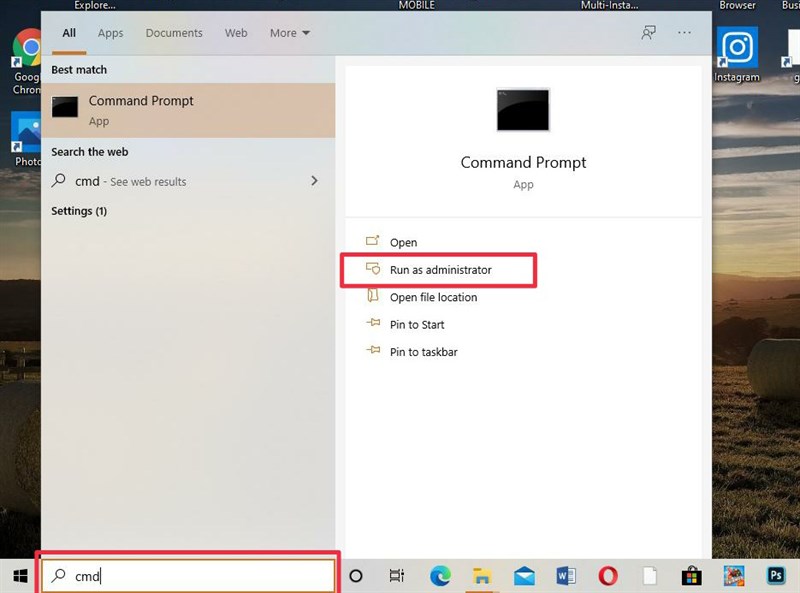Click Run as administrator

[x=440, y=270]
